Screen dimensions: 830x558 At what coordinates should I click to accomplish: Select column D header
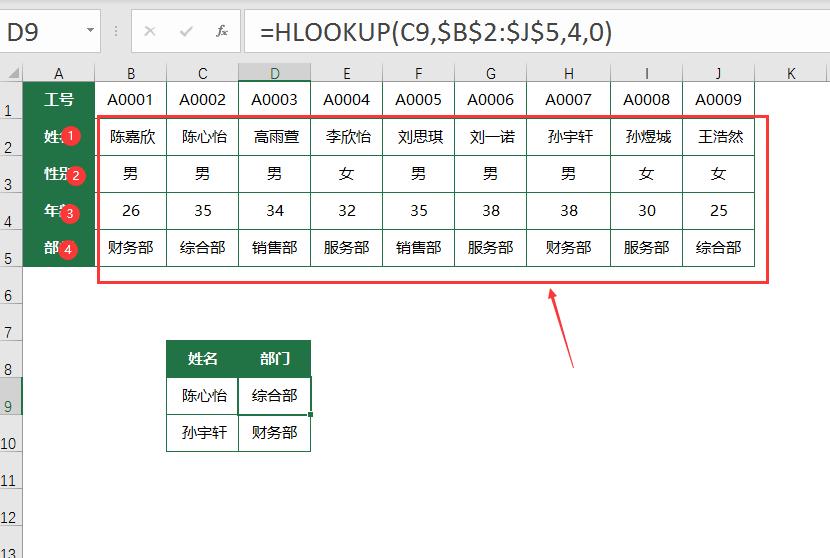[275, 73]
